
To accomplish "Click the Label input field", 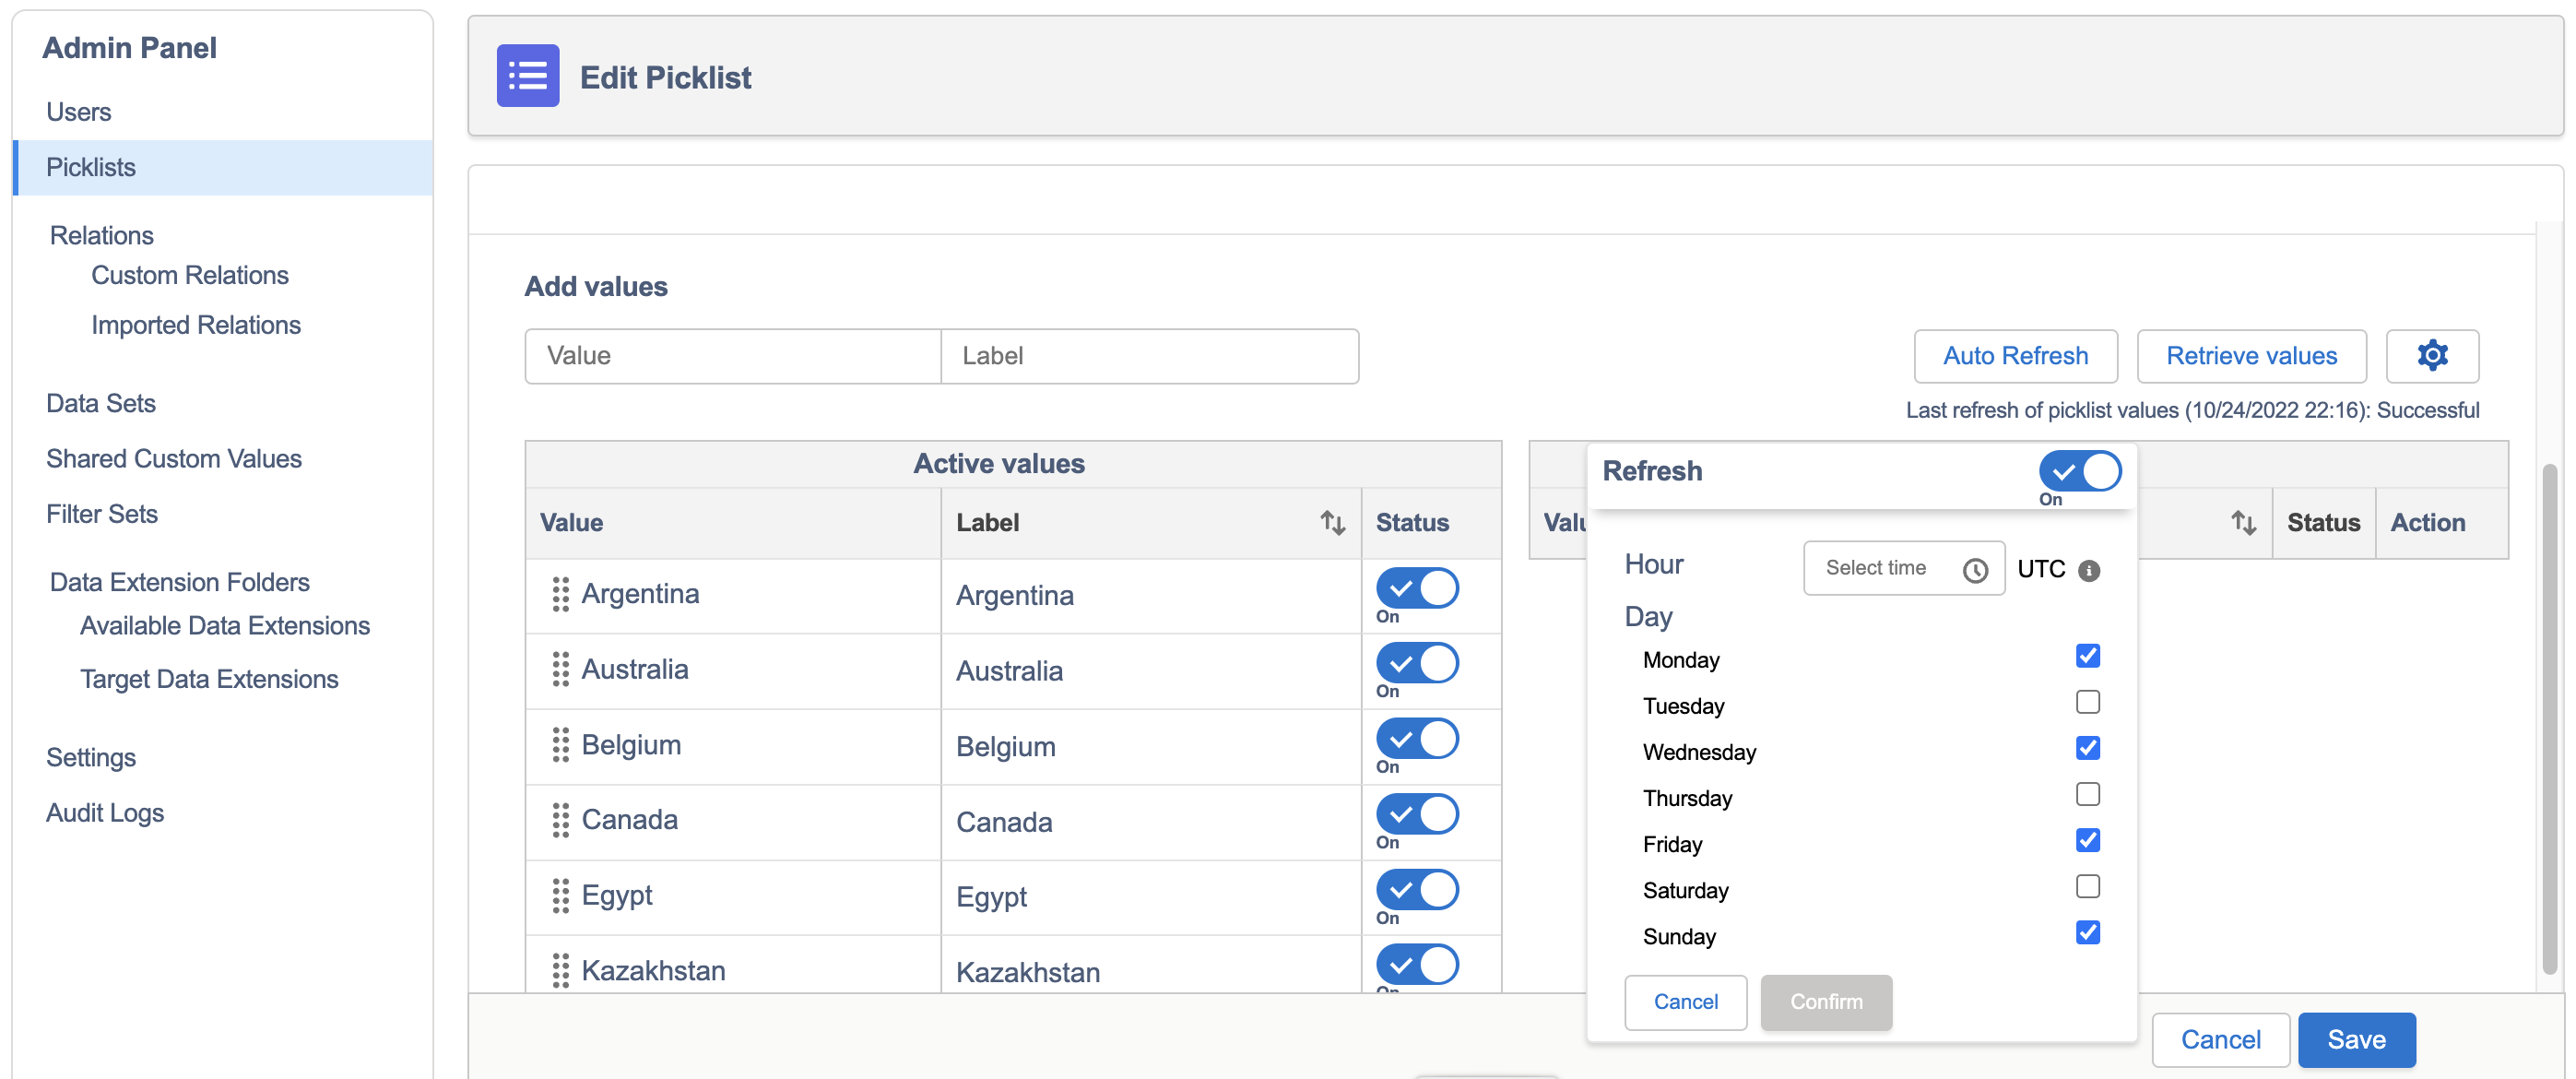I will [x=1150, y=356].
